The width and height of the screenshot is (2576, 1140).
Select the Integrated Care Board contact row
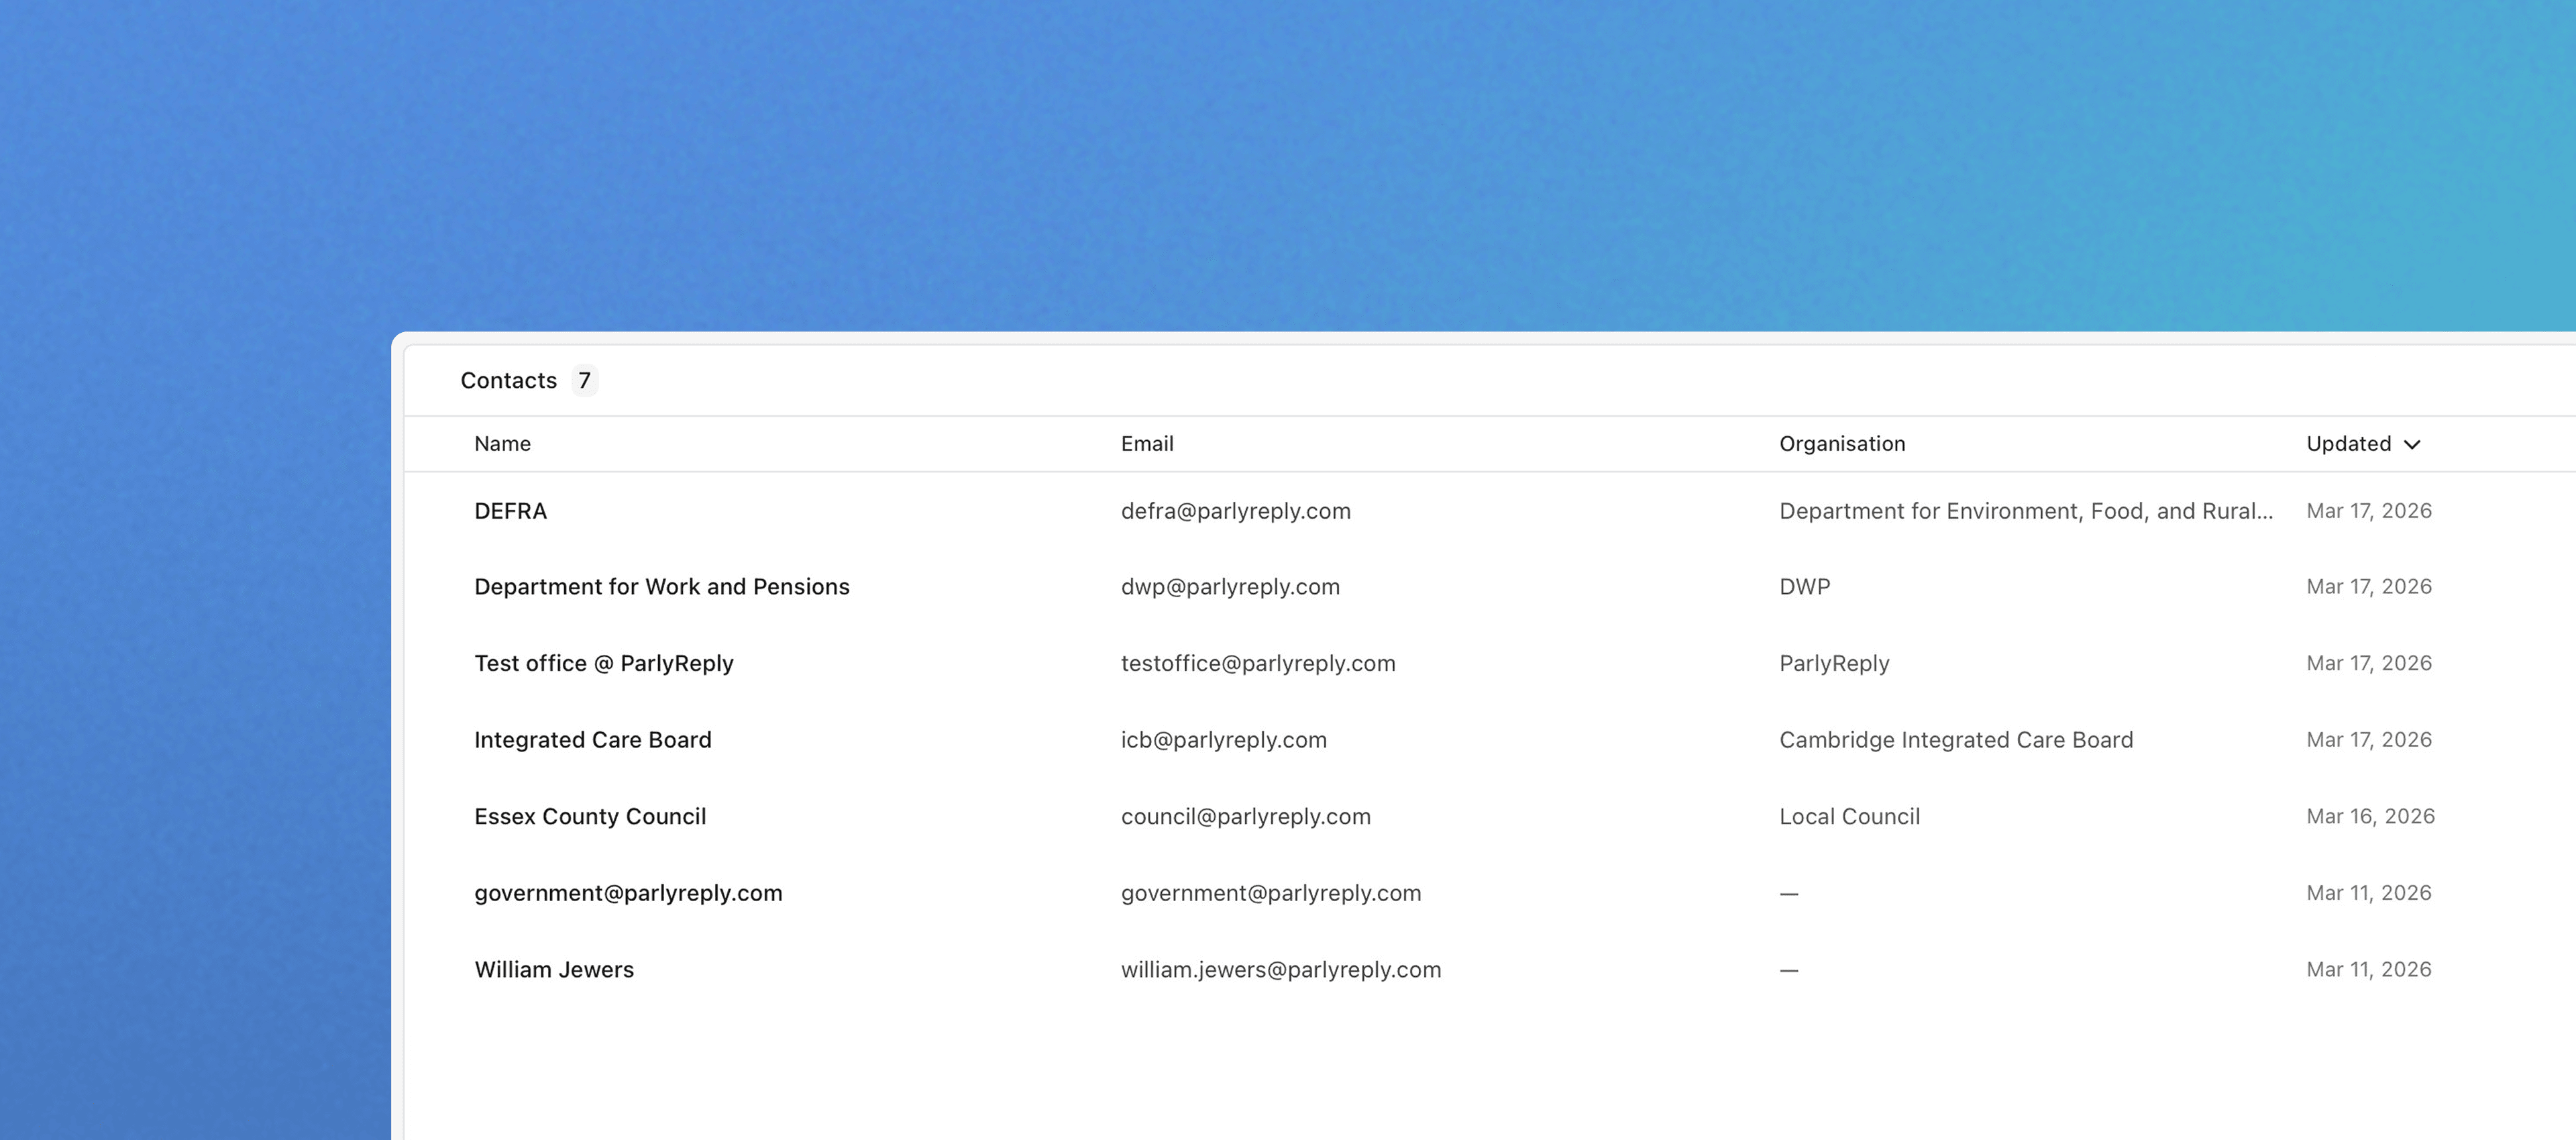(x=593, y=740)
